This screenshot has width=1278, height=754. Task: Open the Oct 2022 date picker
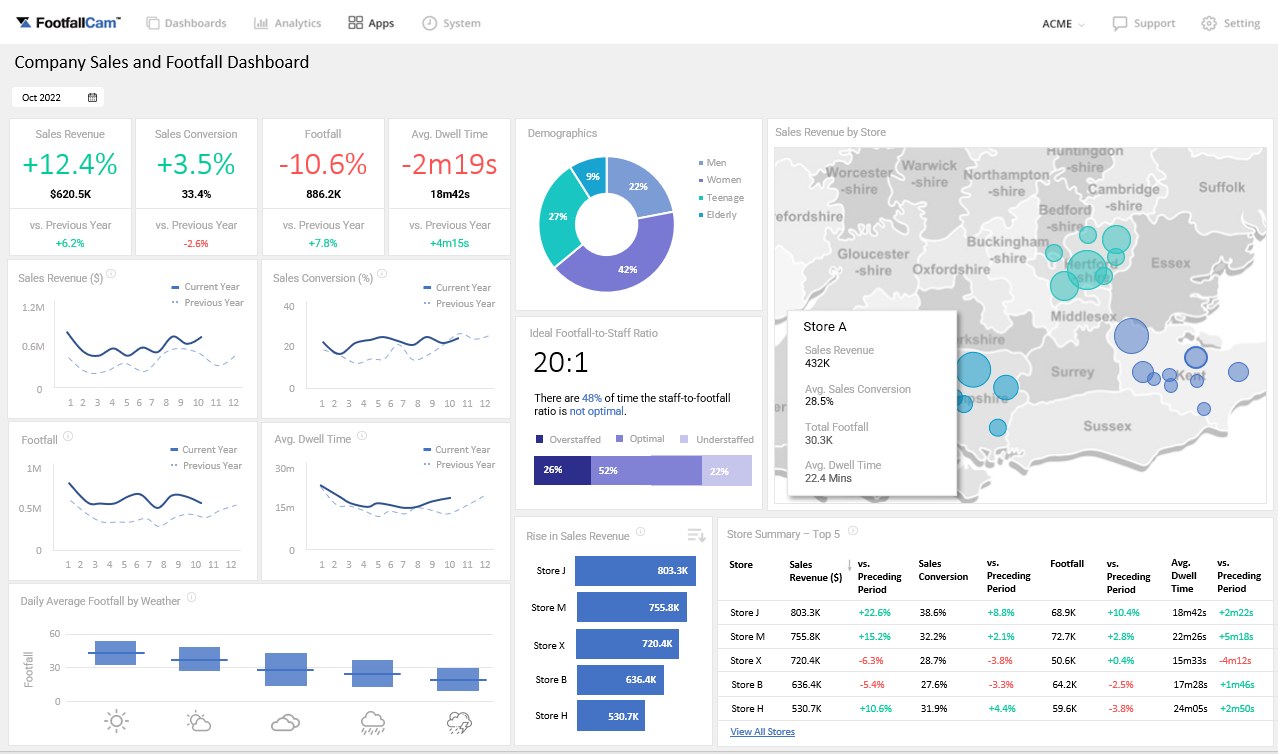click(x=58, y=97)
